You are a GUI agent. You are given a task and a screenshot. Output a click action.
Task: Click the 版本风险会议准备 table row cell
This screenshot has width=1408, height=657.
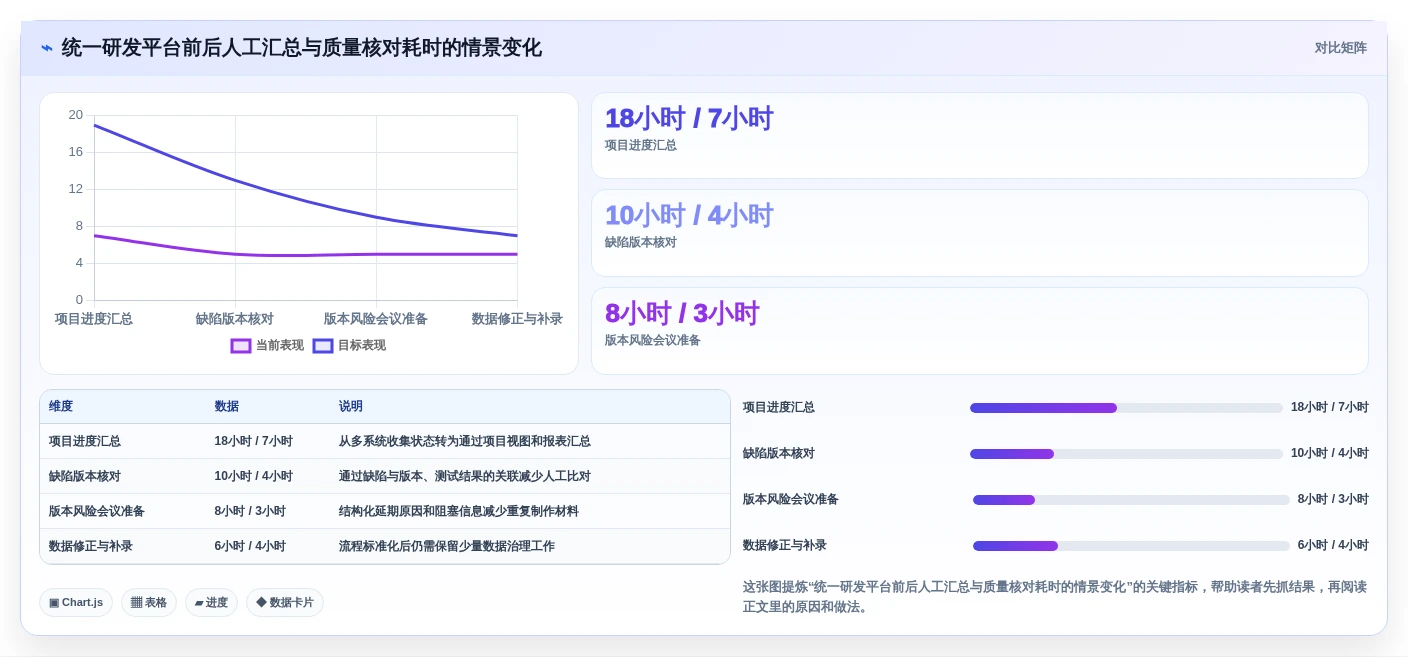97,511
